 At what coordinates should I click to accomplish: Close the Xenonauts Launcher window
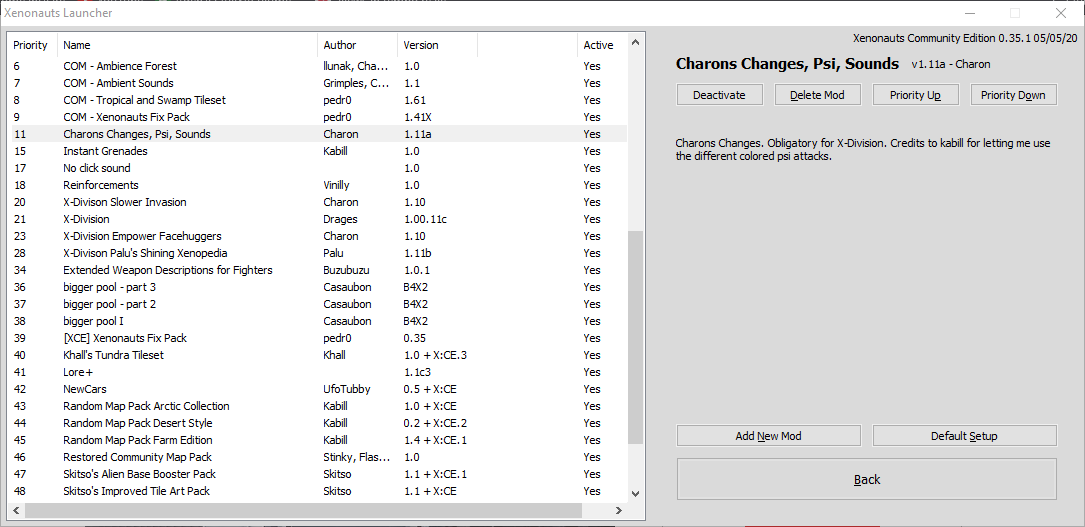pyautogui.click(x=1061, y=13)
